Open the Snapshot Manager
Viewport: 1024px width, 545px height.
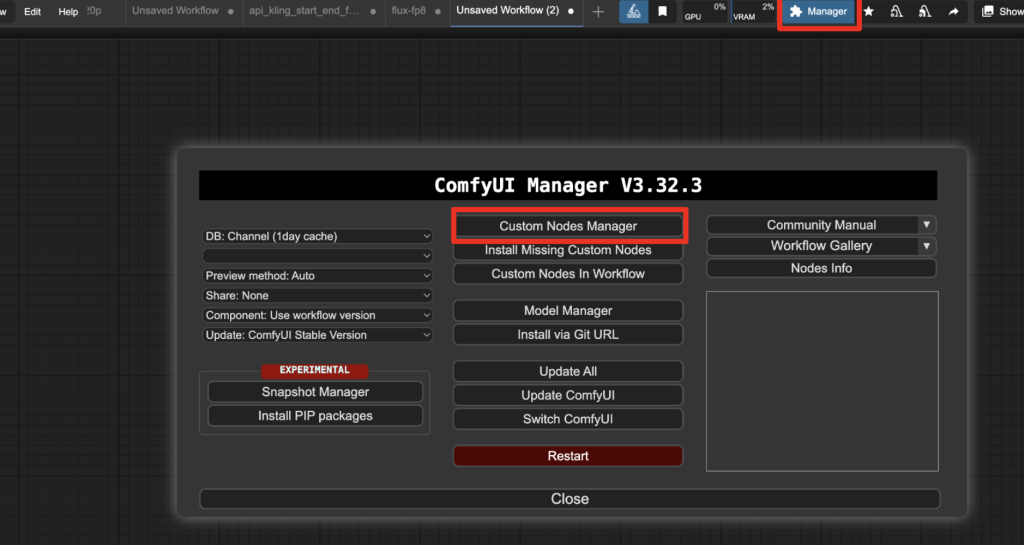315,392
